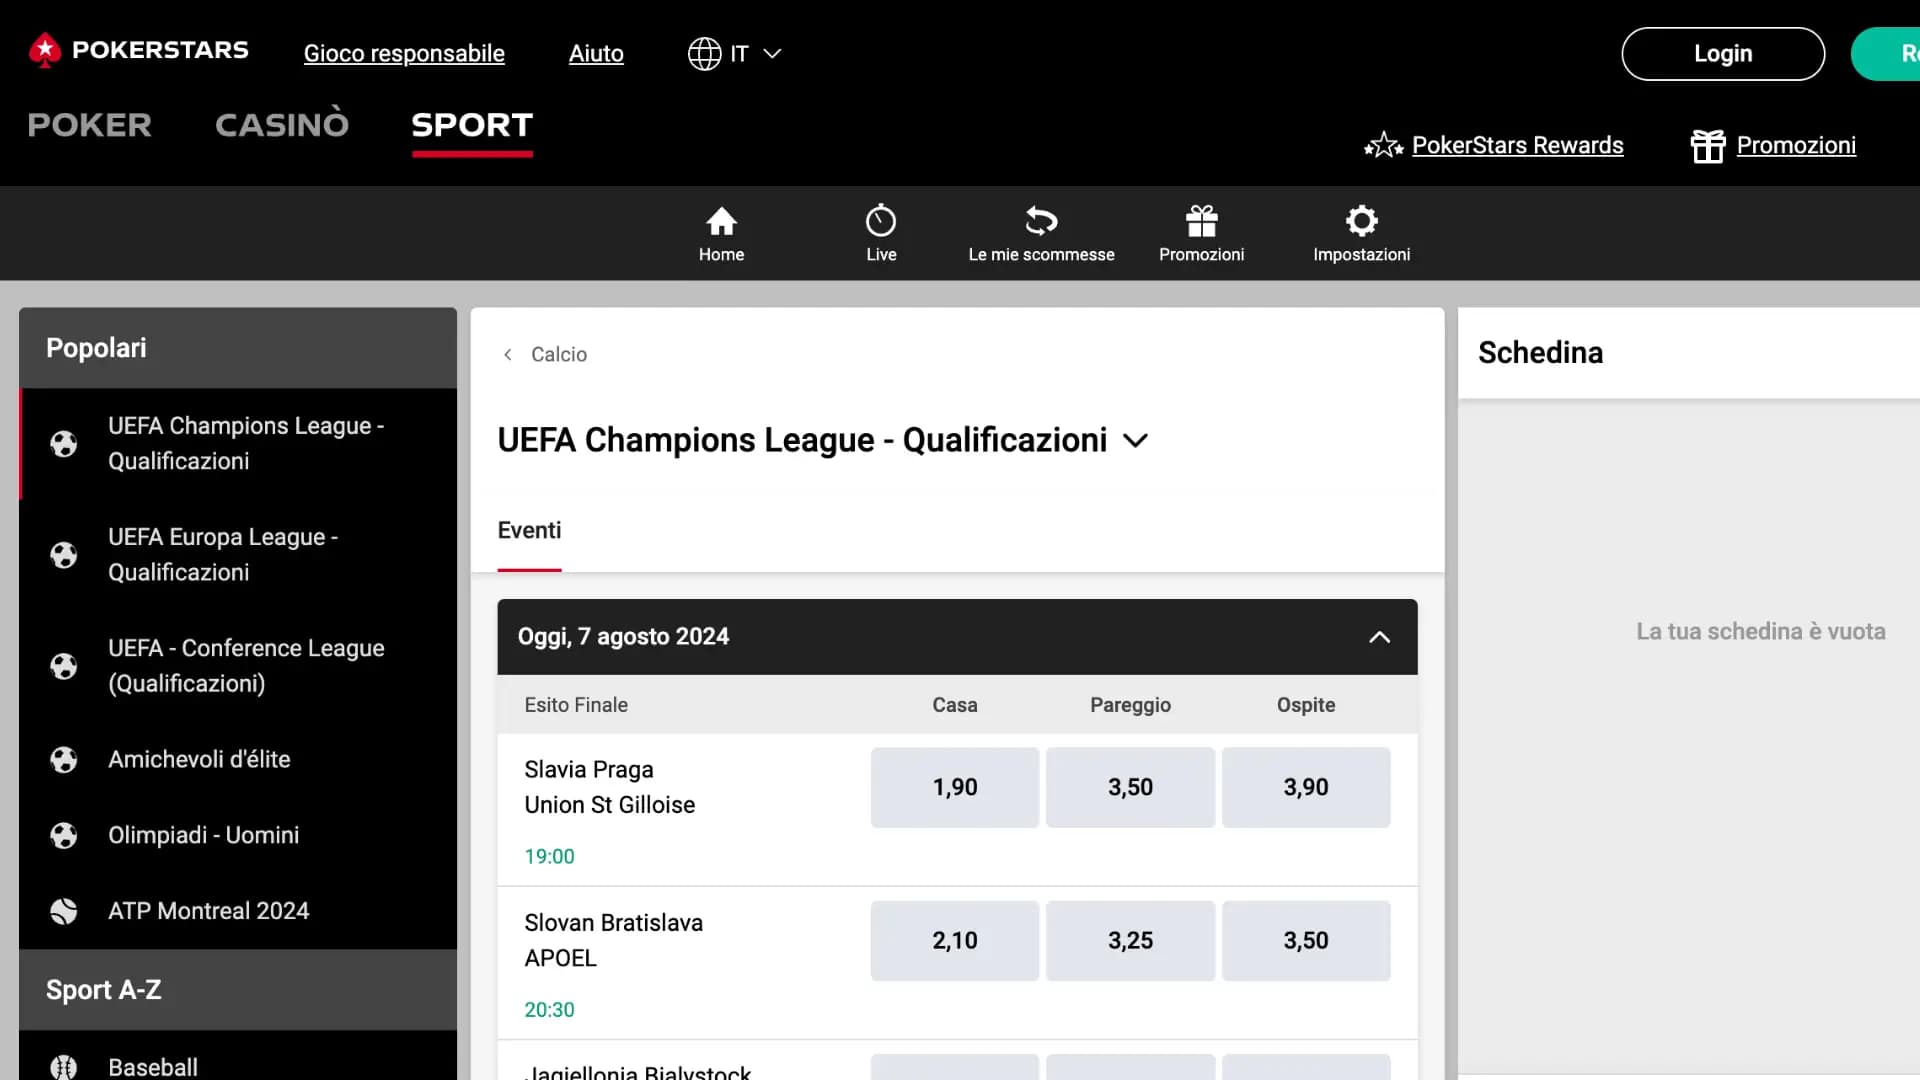Open the Home icon in sports navigation
Screen dimensions: 1920x1080
pyautogui.click(x=721, y=221)
